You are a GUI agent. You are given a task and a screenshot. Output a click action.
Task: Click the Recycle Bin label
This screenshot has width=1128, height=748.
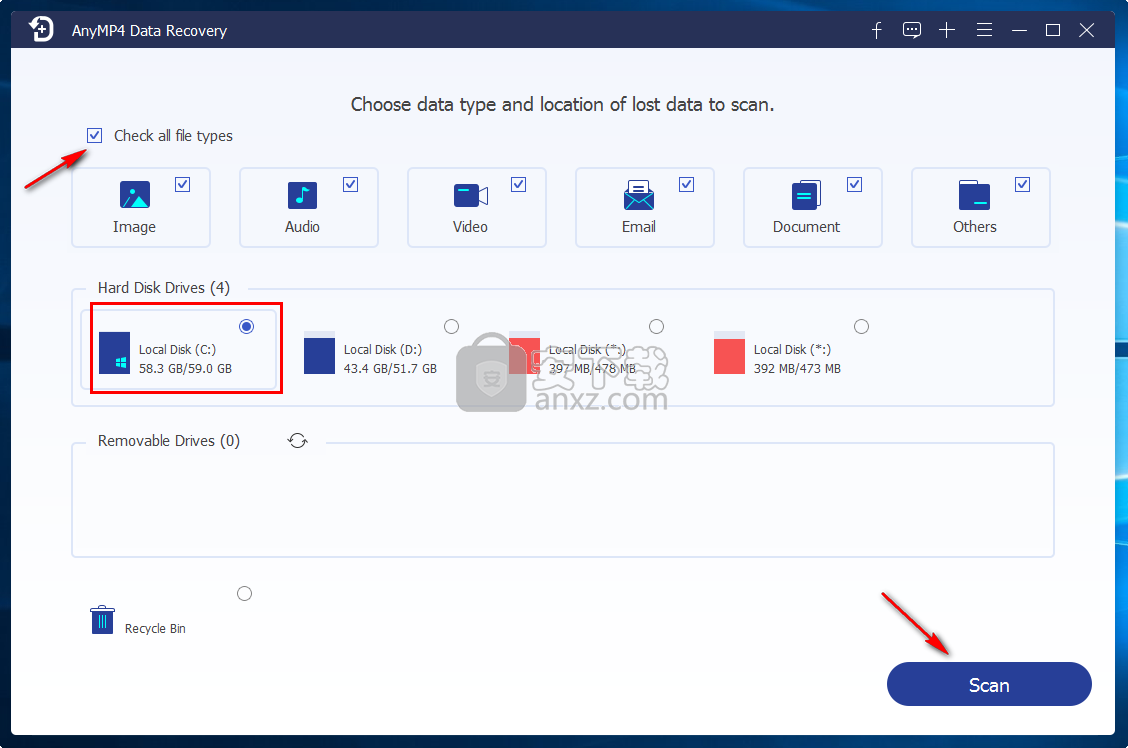click(155, 629)
